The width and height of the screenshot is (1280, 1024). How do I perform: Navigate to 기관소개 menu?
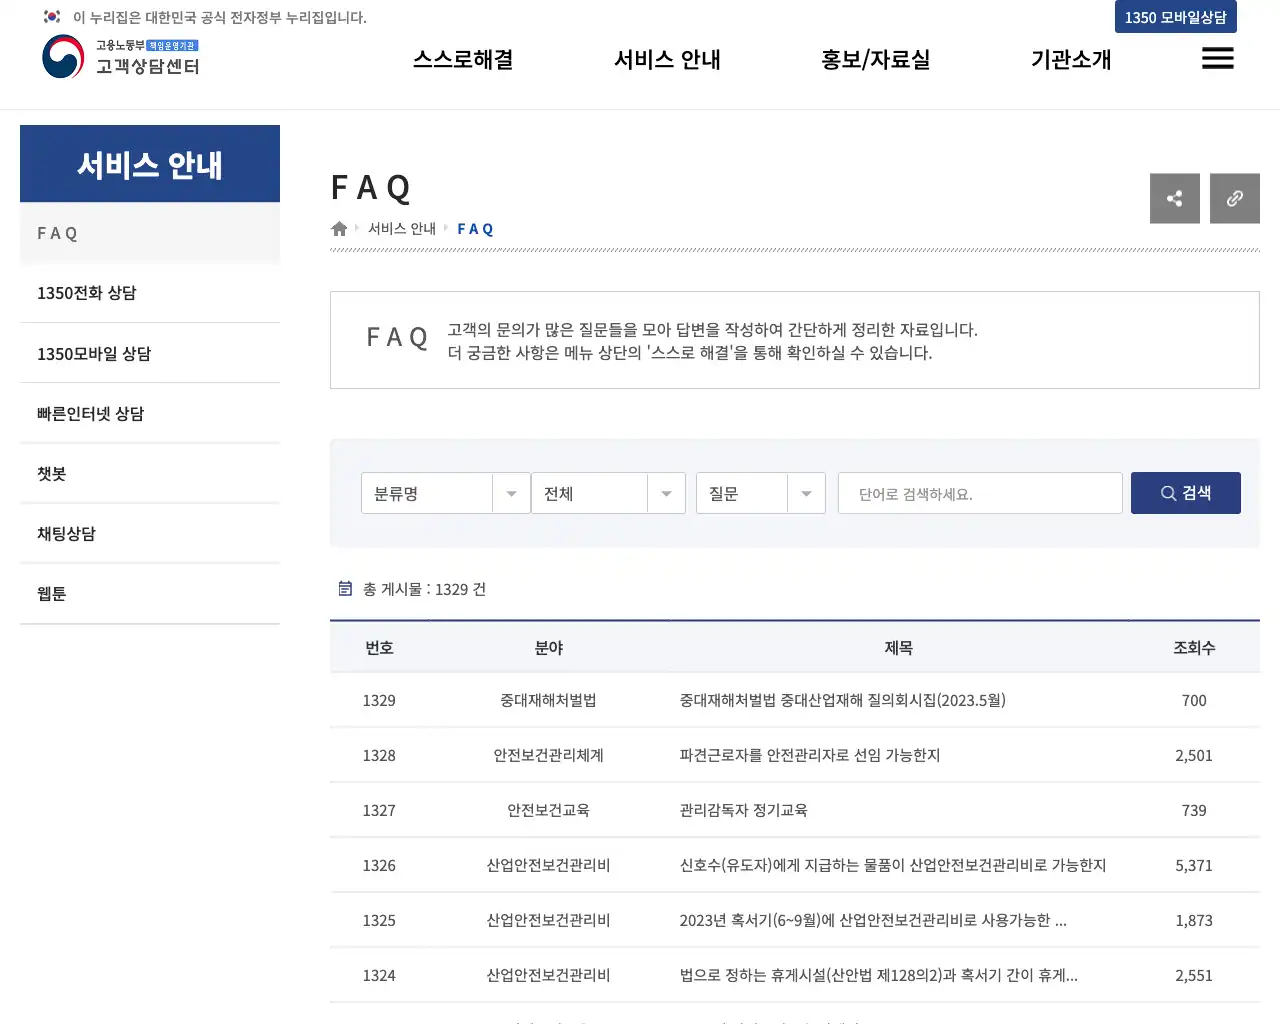(x=1070, y=59)
